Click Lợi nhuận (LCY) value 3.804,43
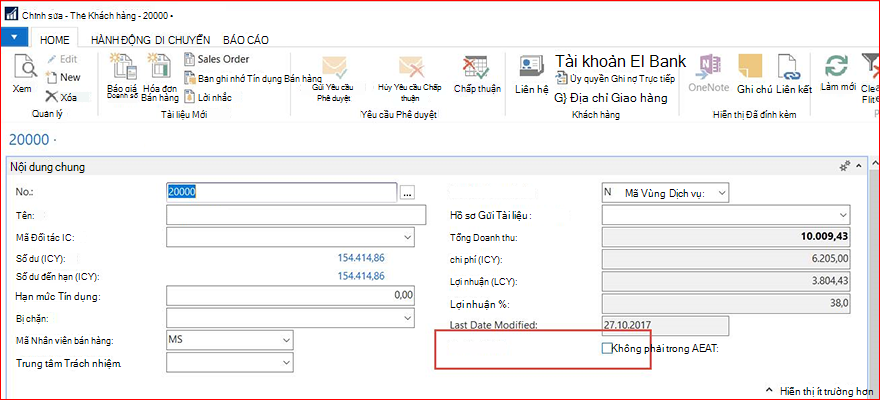The width and height of the screenshot is (880, 400). [726, 281]
